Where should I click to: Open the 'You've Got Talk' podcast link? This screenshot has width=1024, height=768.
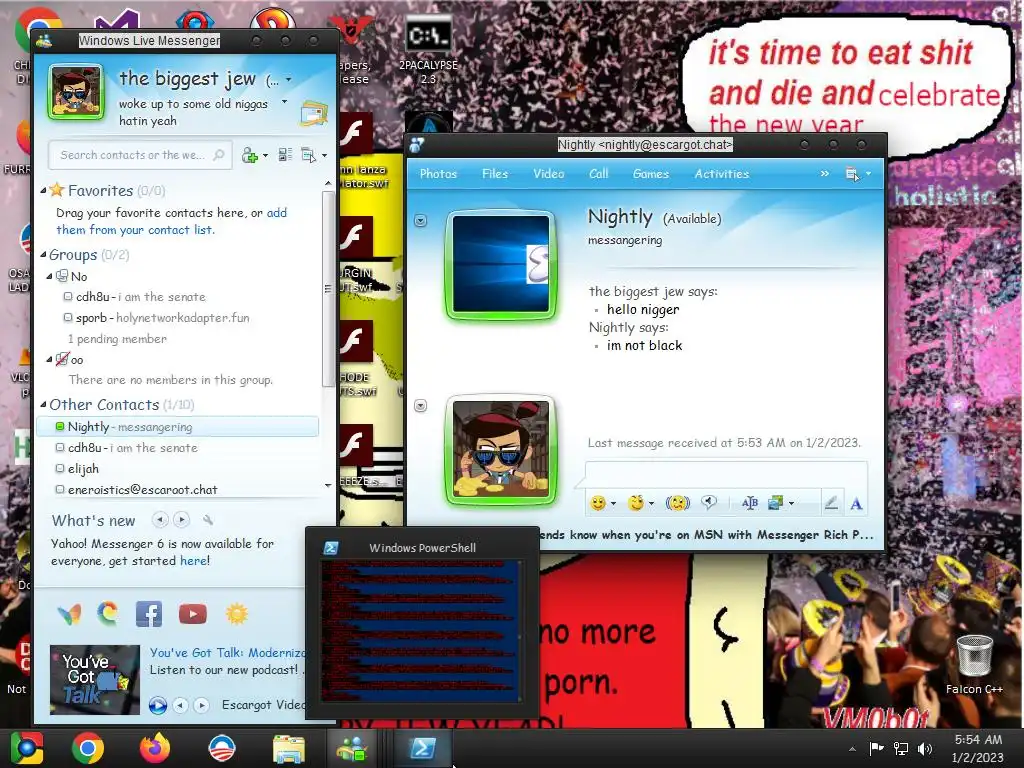click(228, 652)
